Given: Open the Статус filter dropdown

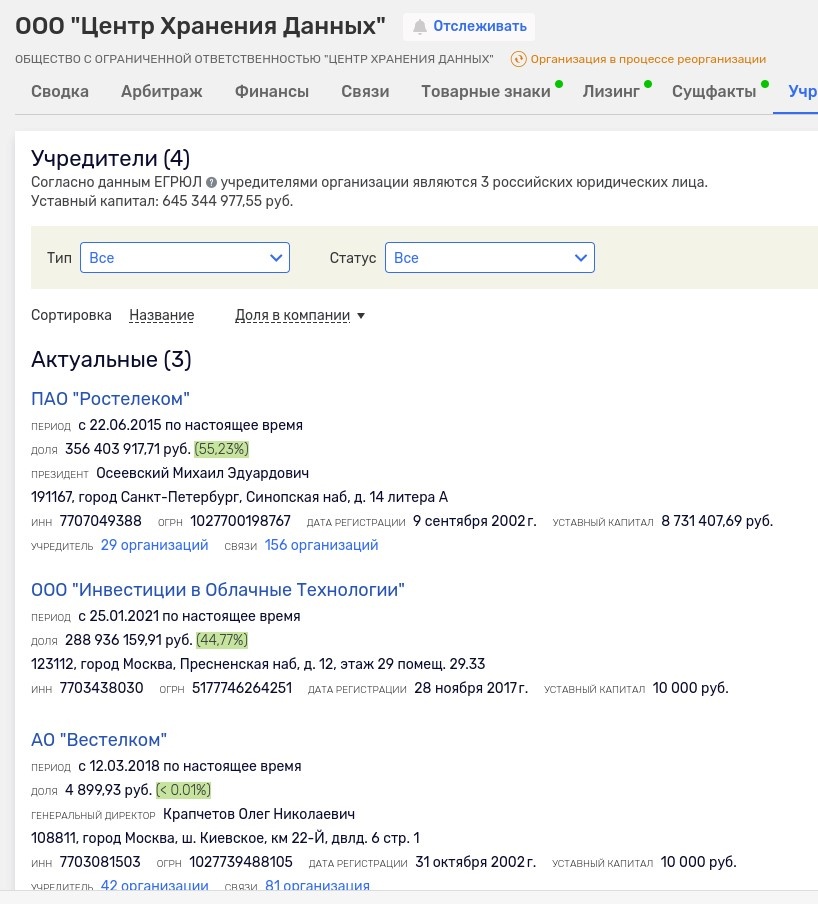Looking at the screenshot, I should 489,258.
